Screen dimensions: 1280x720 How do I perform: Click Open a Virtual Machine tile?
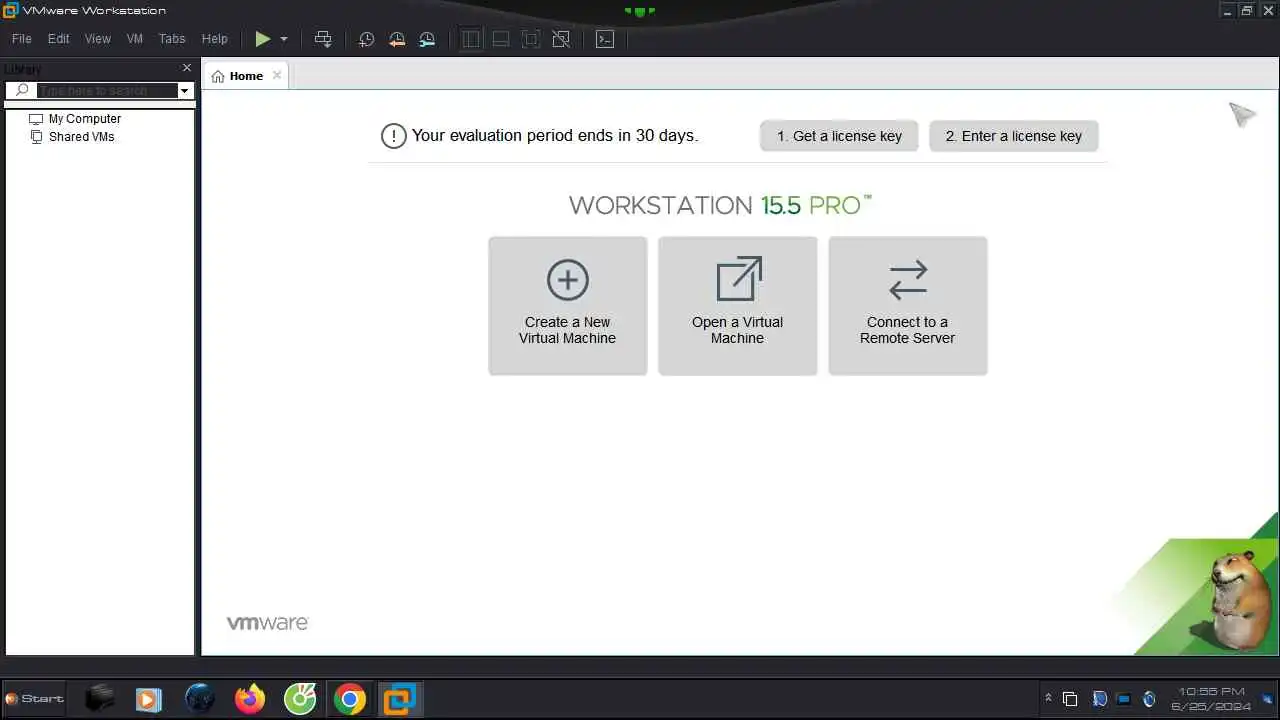click(738, 306)
